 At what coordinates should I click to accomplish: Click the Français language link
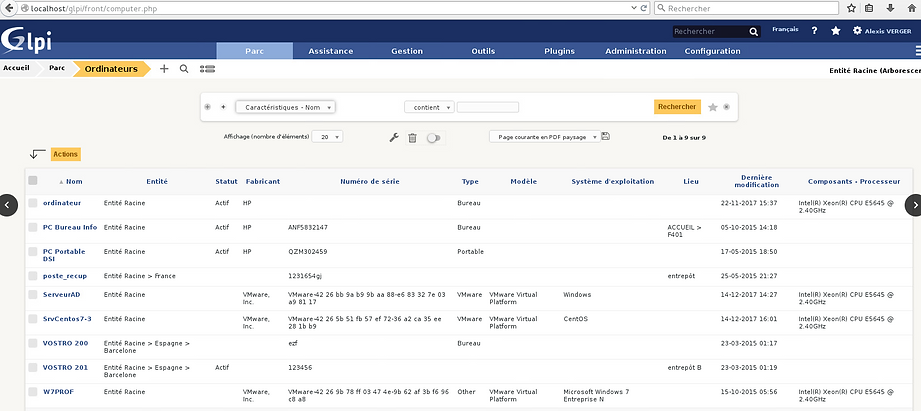point(785,29)
